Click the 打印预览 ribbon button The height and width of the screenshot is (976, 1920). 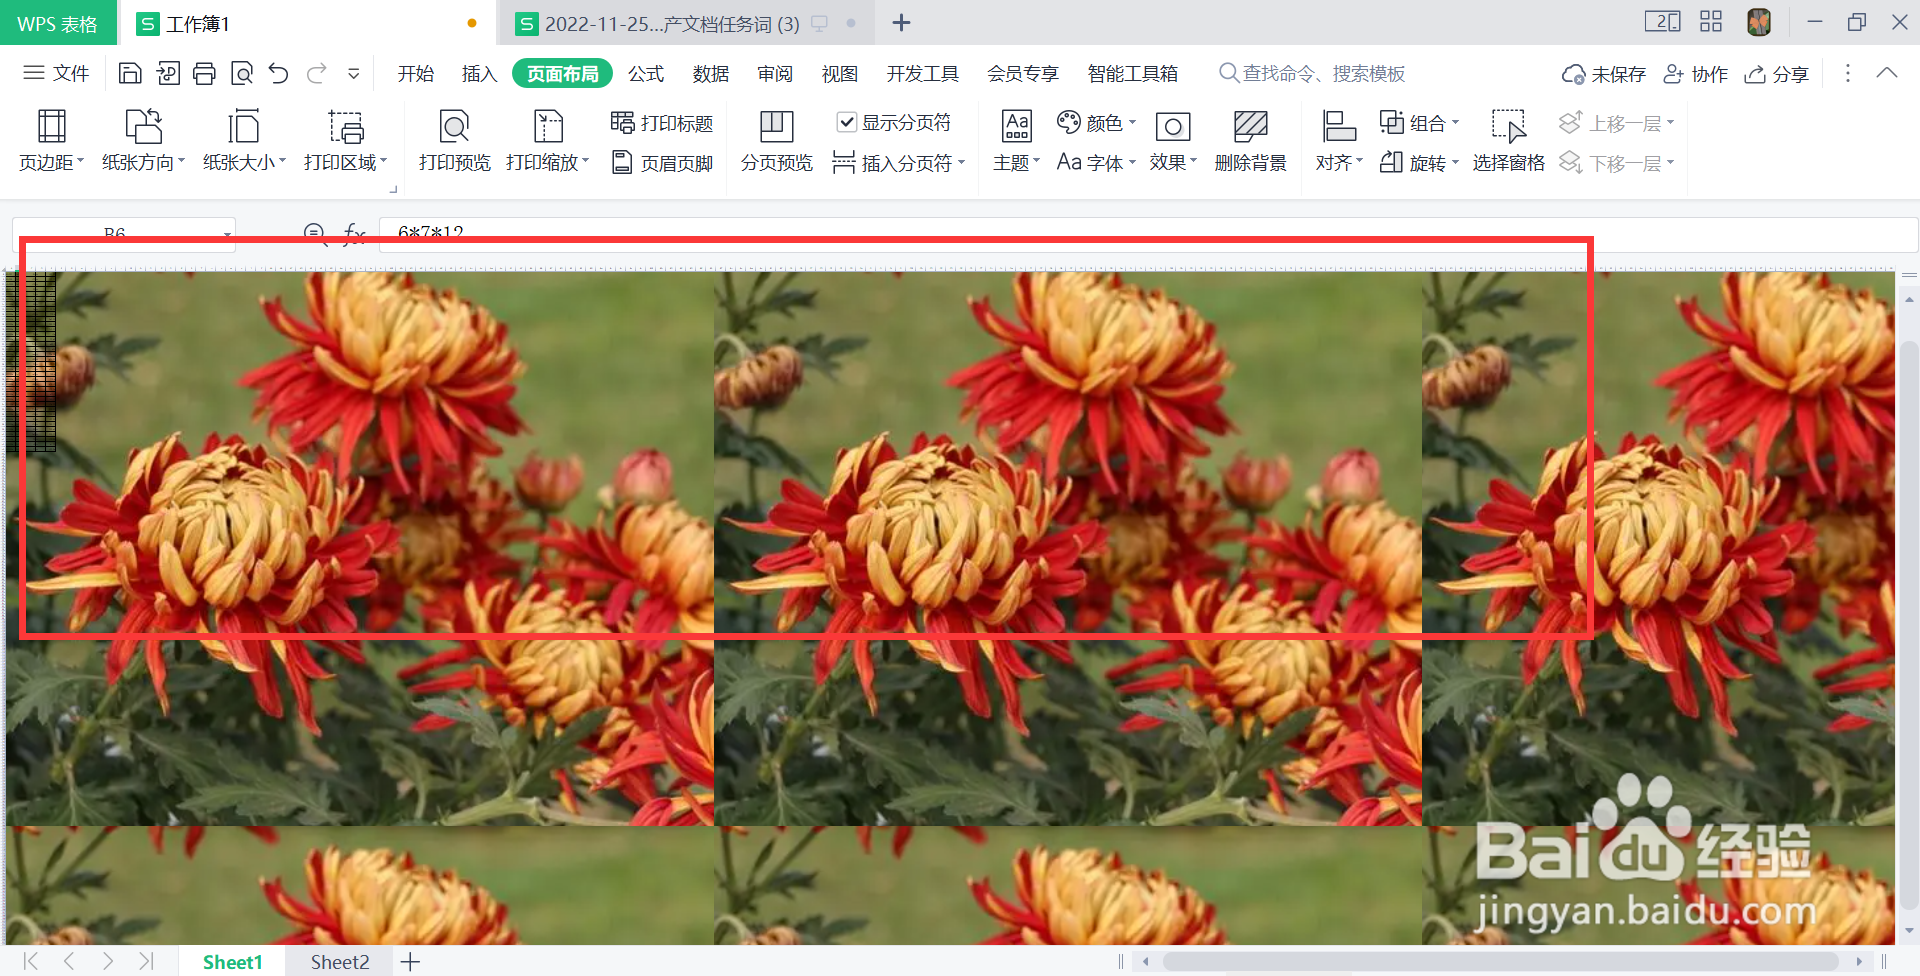454,141
